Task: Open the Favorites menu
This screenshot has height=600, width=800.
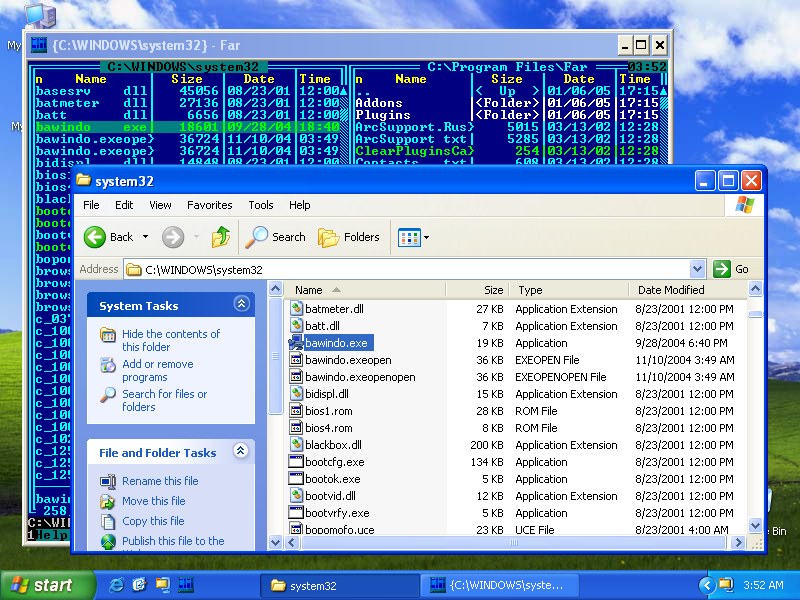Action: (210, 205)
